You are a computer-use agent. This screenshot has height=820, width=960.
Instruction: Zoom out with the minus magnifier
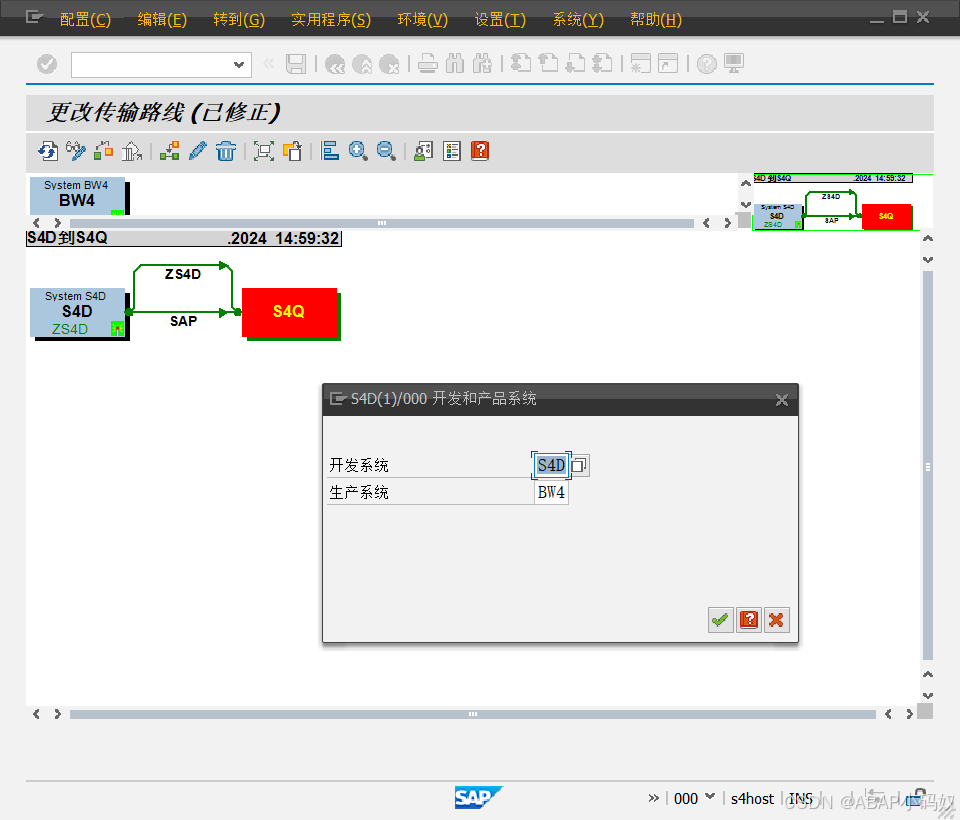pyautogui.click(x=386, y=151)
